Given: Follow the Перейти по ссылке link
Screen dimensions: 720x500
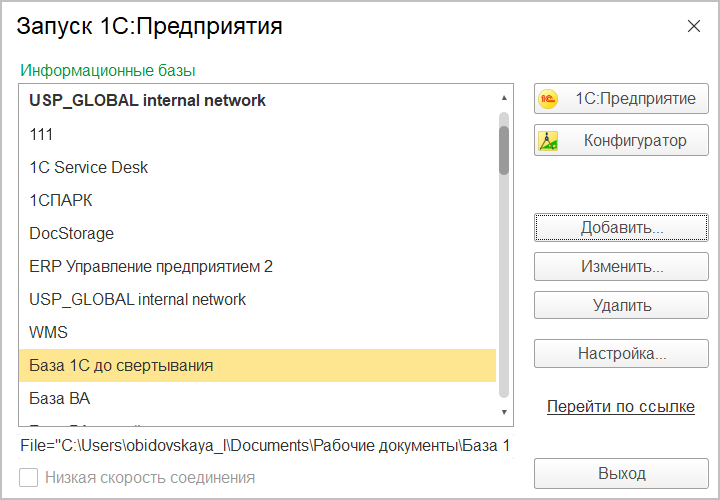Looking at the screenshot, I should pos(620,407).
